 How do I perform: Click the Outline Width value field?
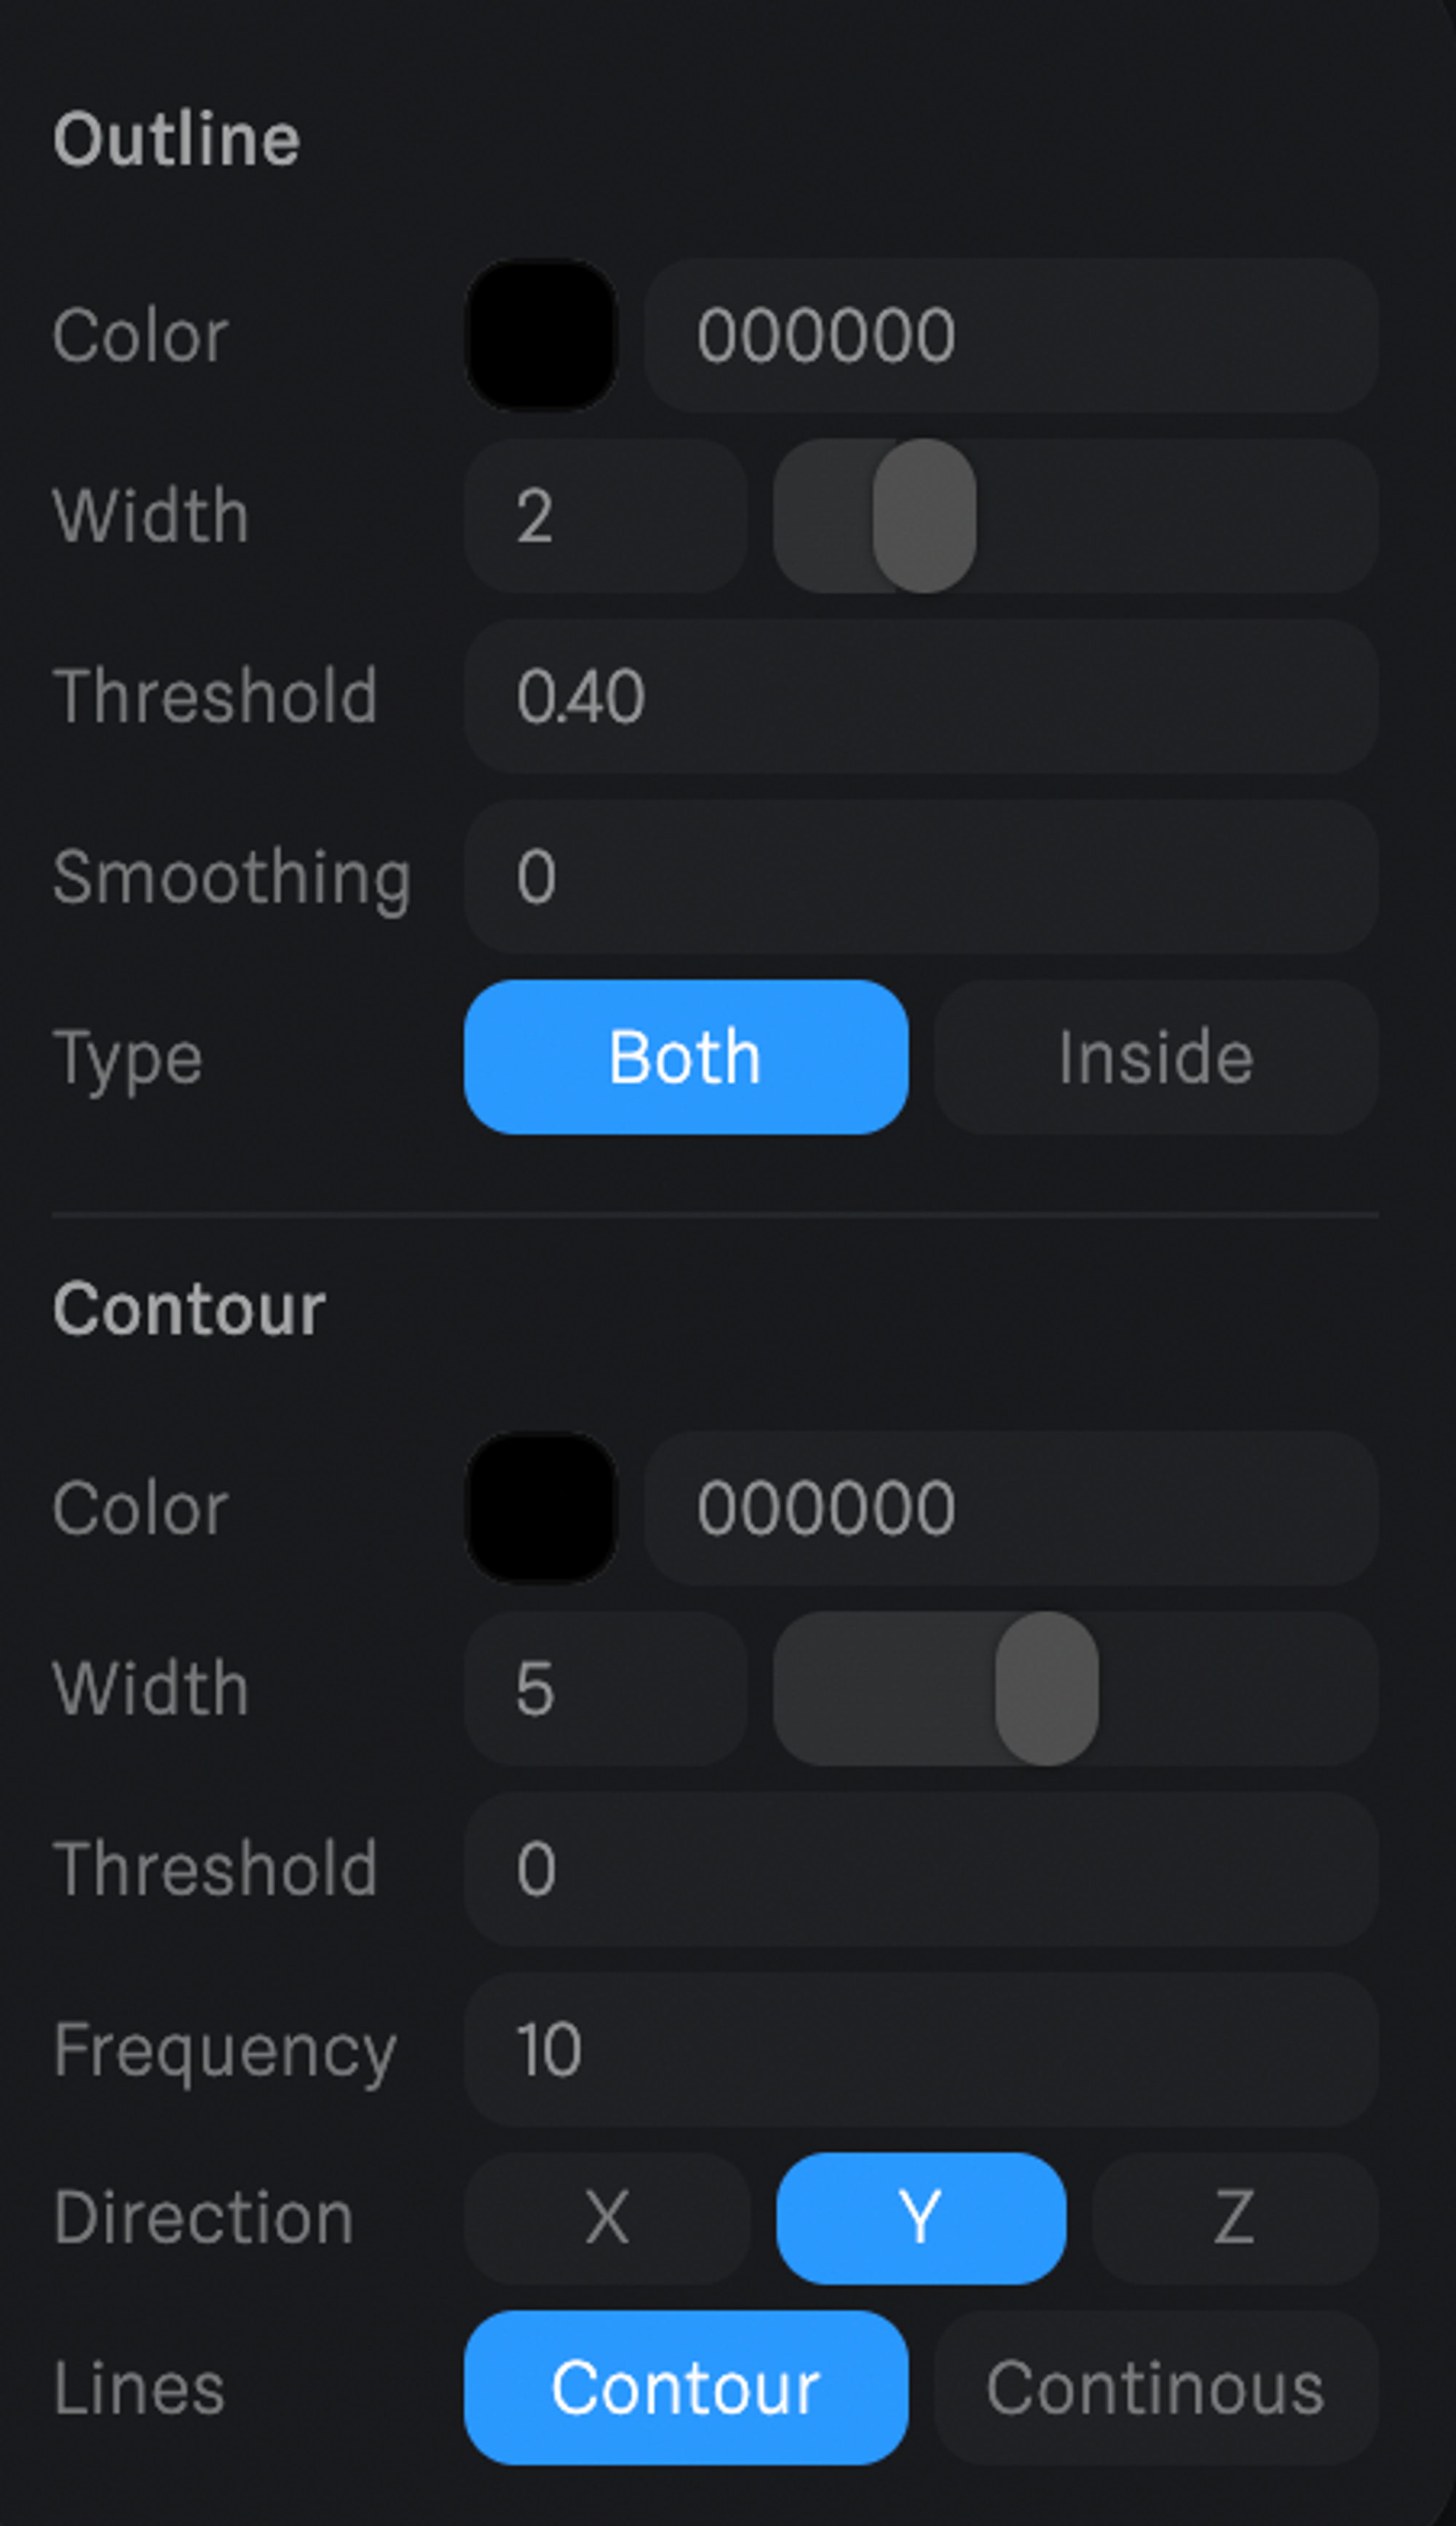click(605, 516)
